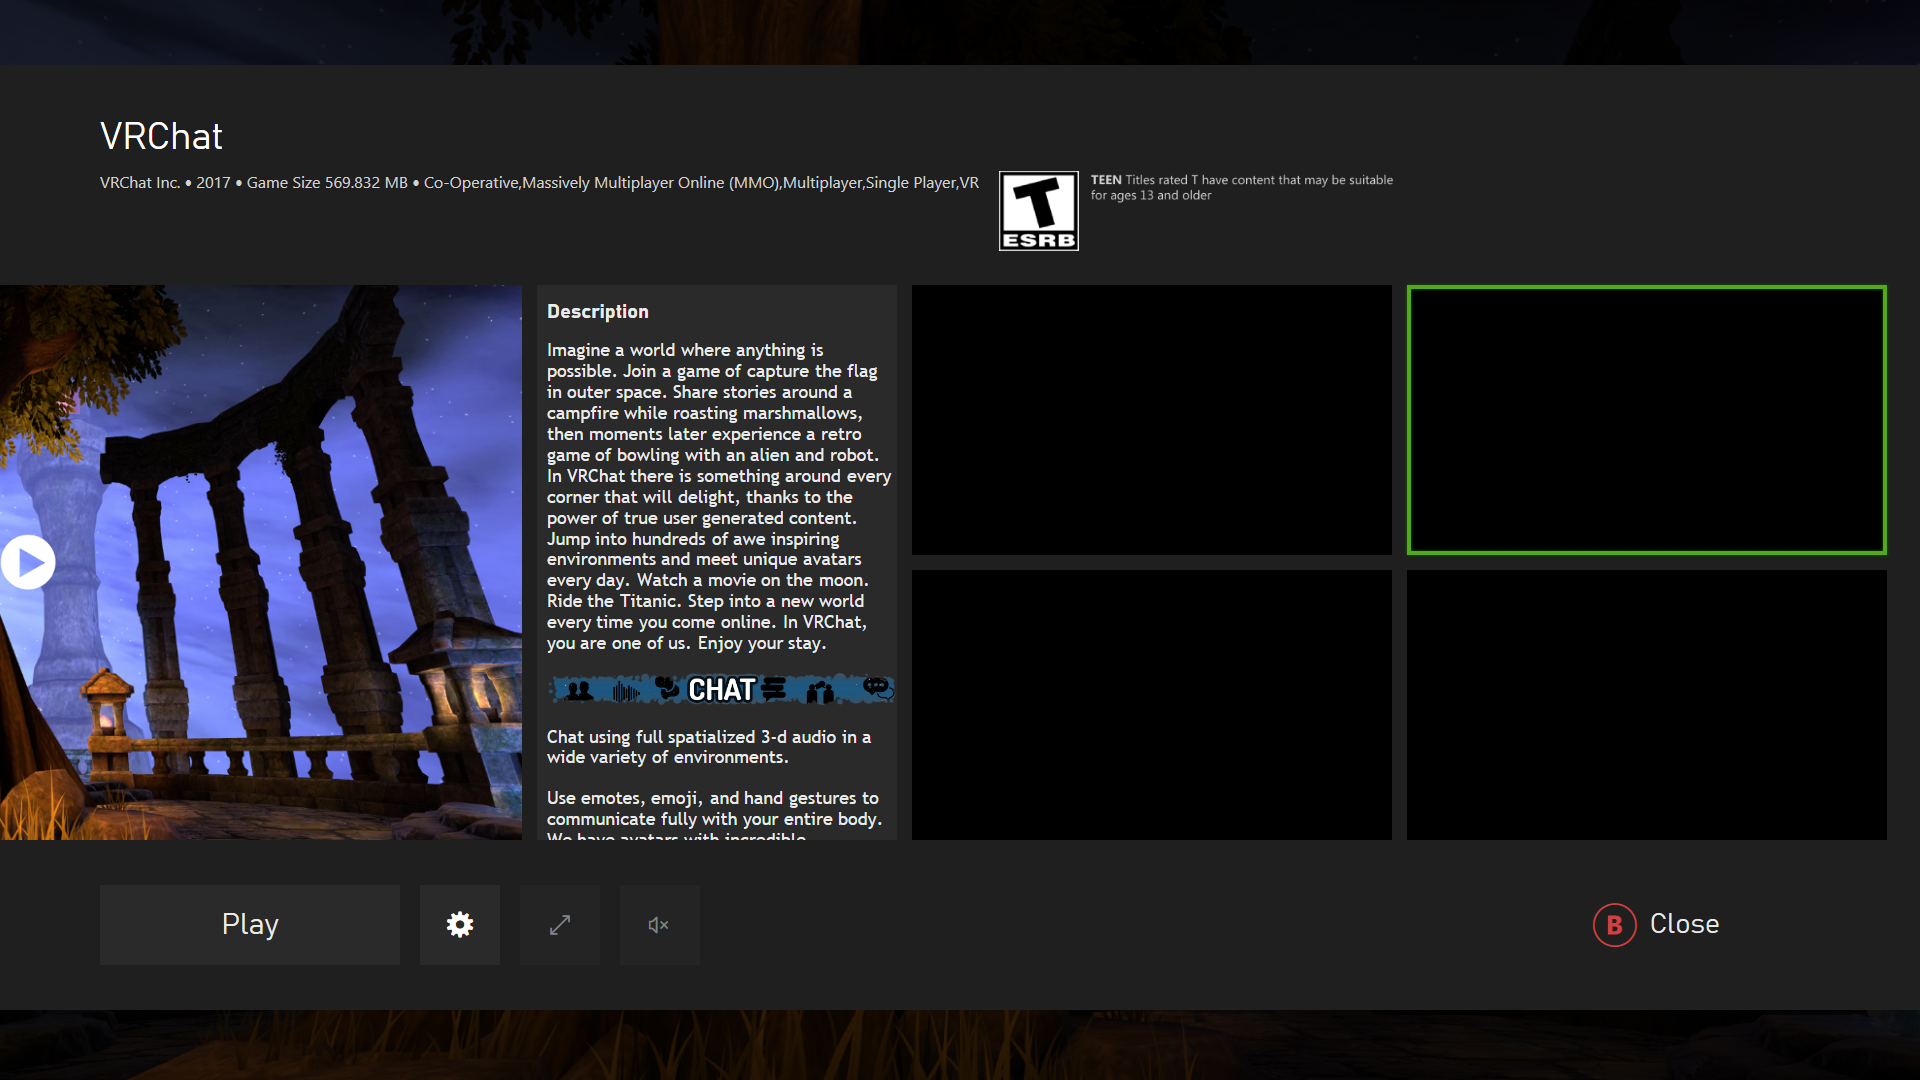
Task: Toggle the muted speaker icon
Action: point(659,924)
